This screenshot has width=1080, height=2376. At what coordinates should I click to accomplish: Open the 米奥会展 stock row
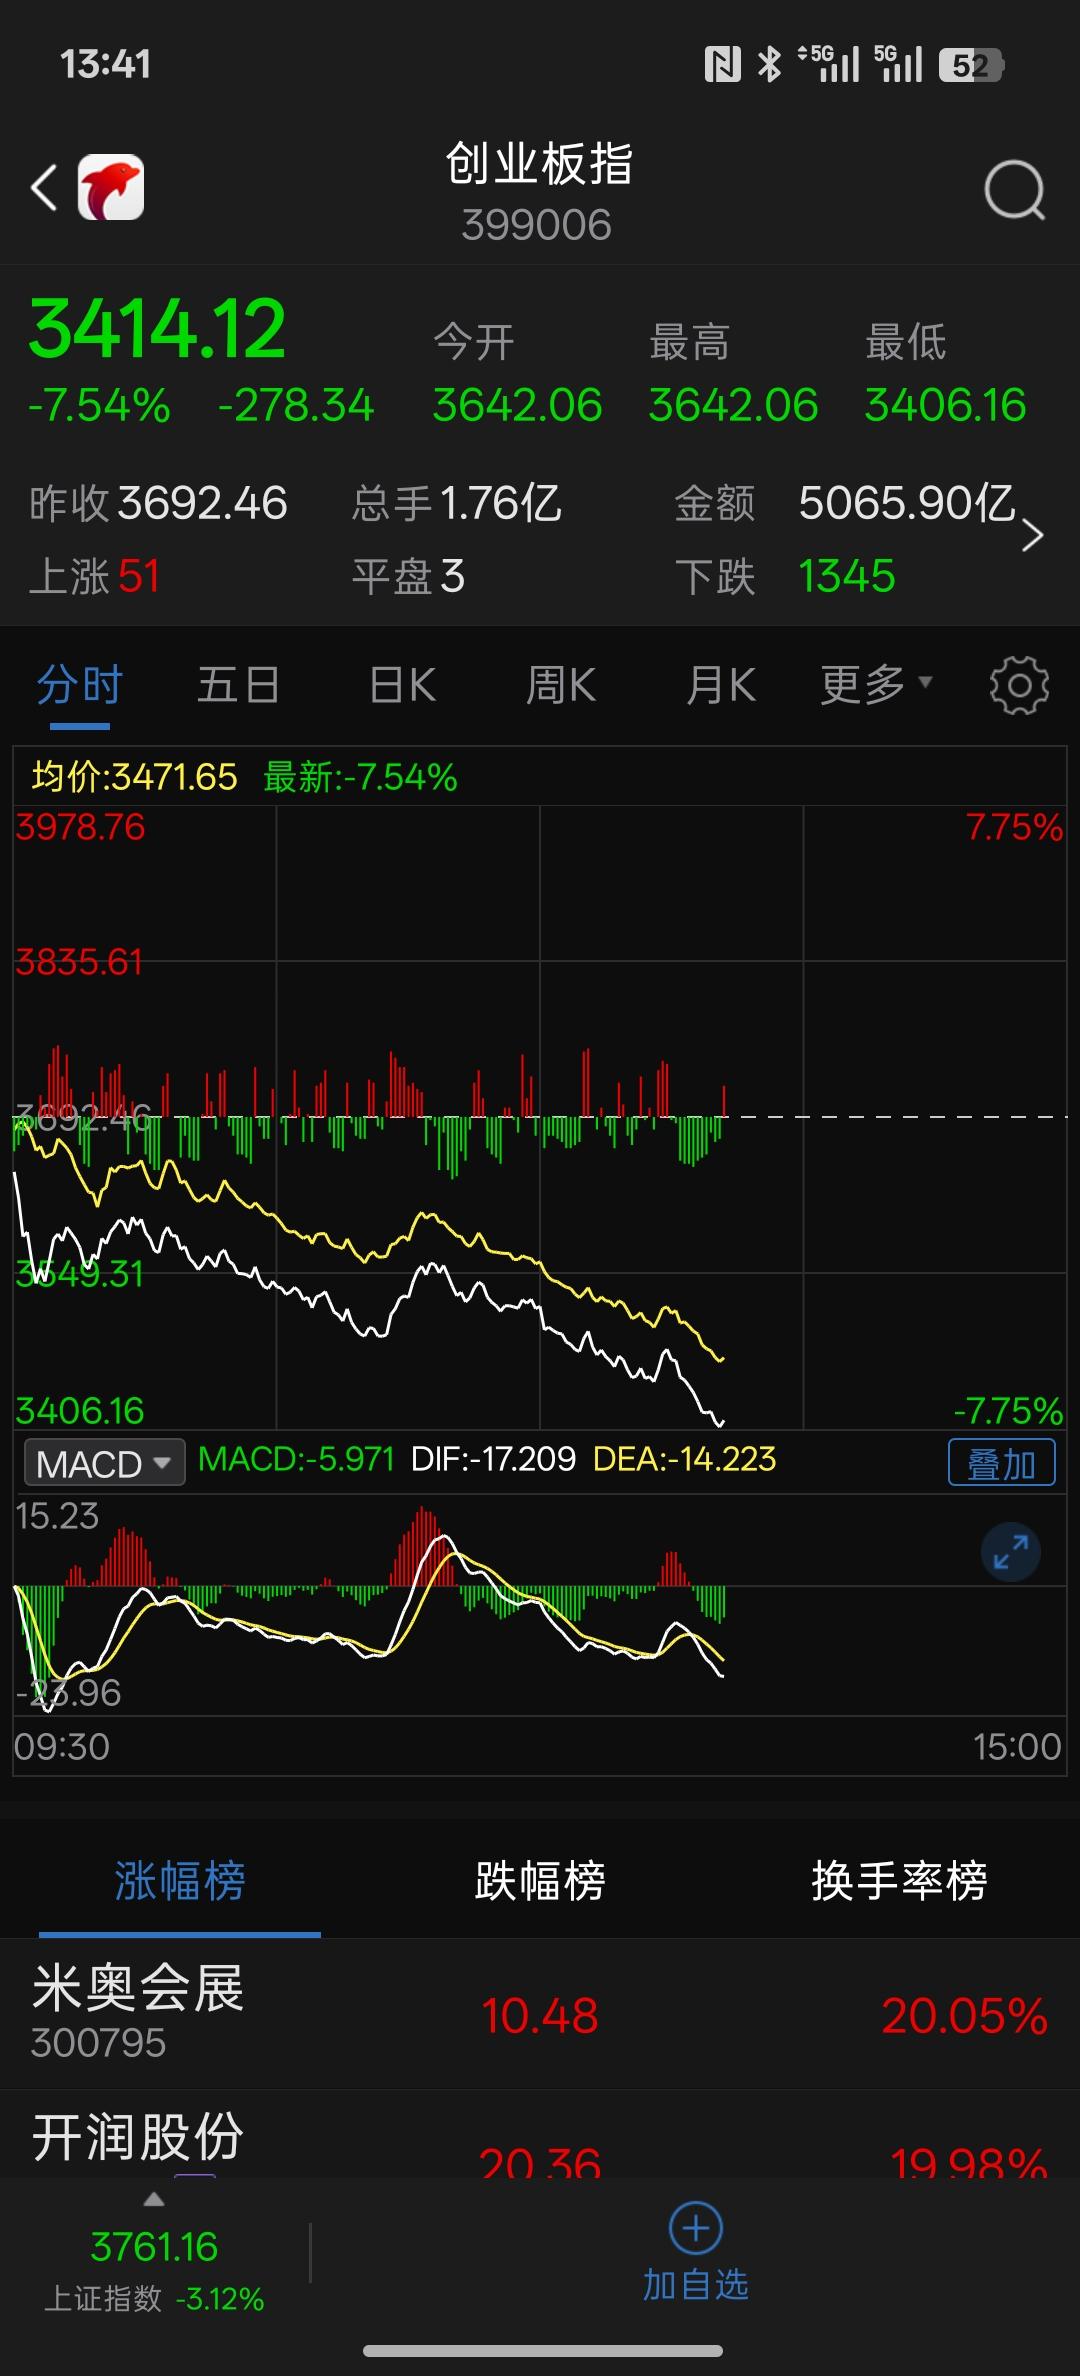pyautogui.click(x=540, y=2014)
